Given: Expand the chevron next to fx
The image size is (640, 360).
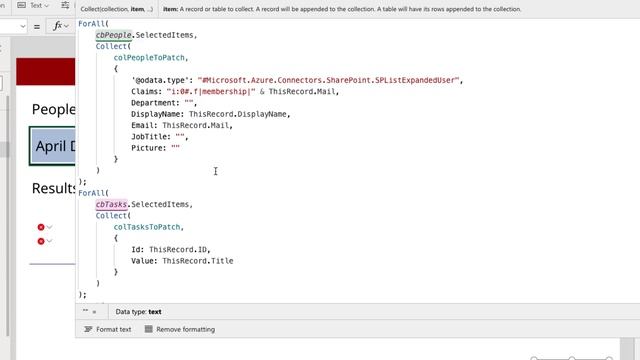Looking at the screenshot, I should (x=66, y=27).
